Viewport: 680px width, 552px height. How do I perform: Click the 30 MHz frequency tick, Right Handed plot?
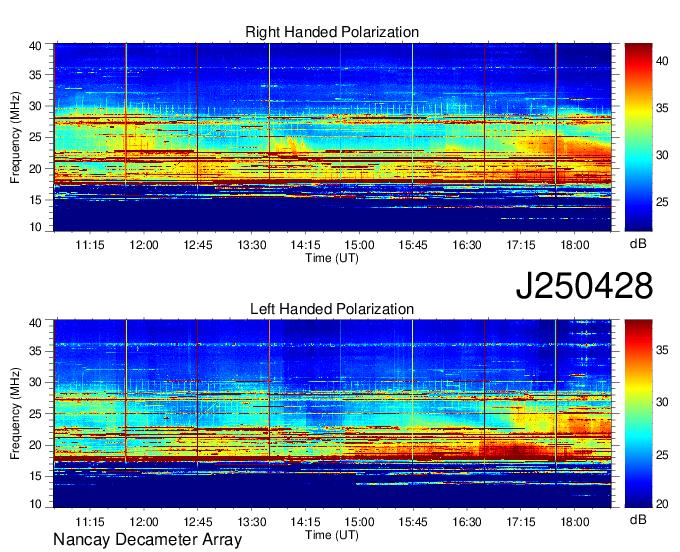coord(36,106)
